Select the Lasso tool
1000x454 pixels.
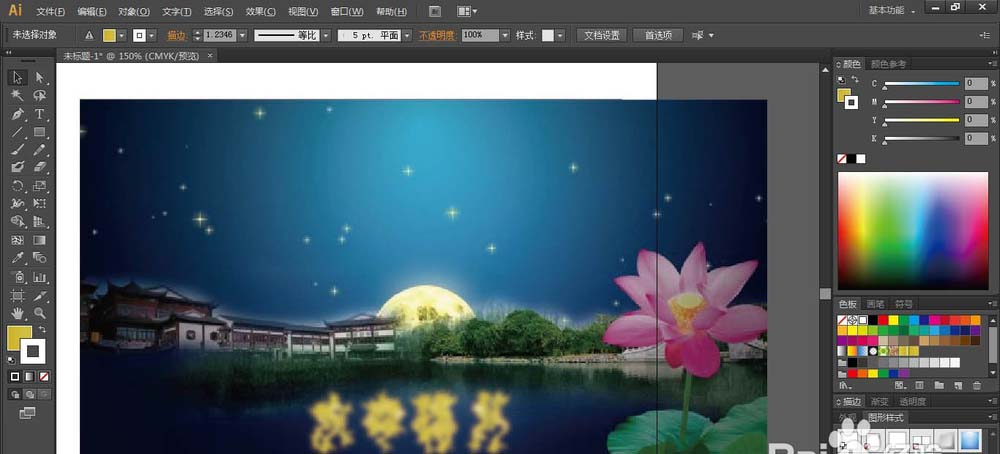pyautogui.click(x=40, y=96)
